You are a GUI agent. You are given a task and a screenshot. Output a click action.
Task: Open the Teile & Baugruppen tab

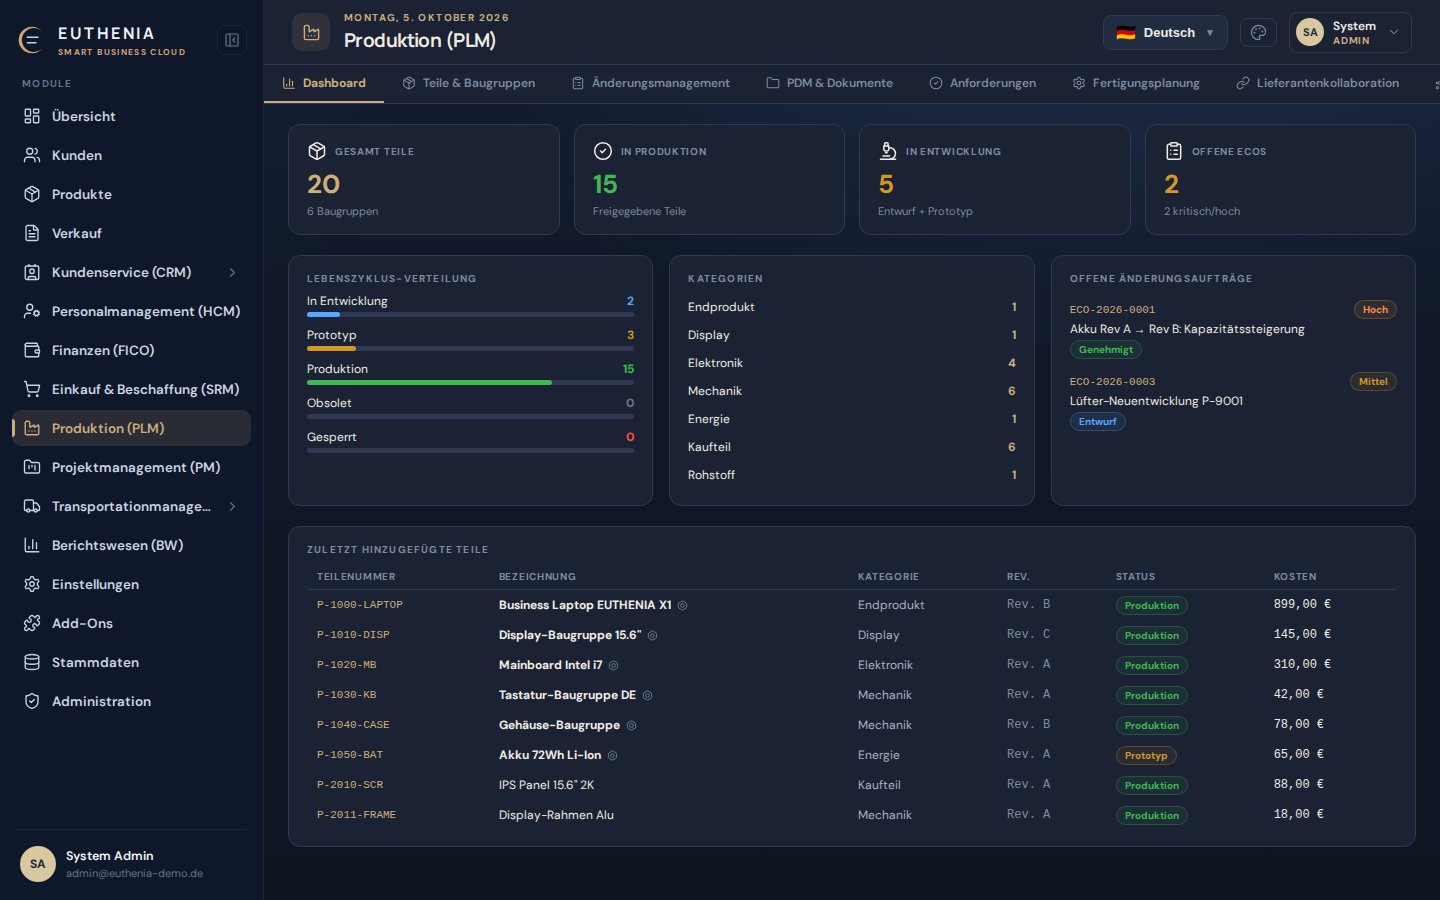[469, 83]
